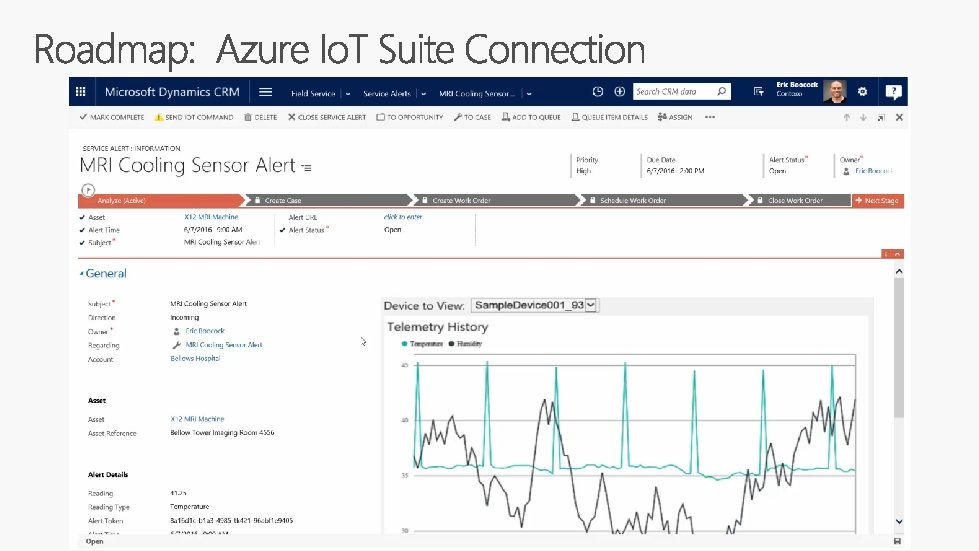Click the hamburger navigation menu icon
This screenshot has height=551, width=979.
[x=265, y=92]
